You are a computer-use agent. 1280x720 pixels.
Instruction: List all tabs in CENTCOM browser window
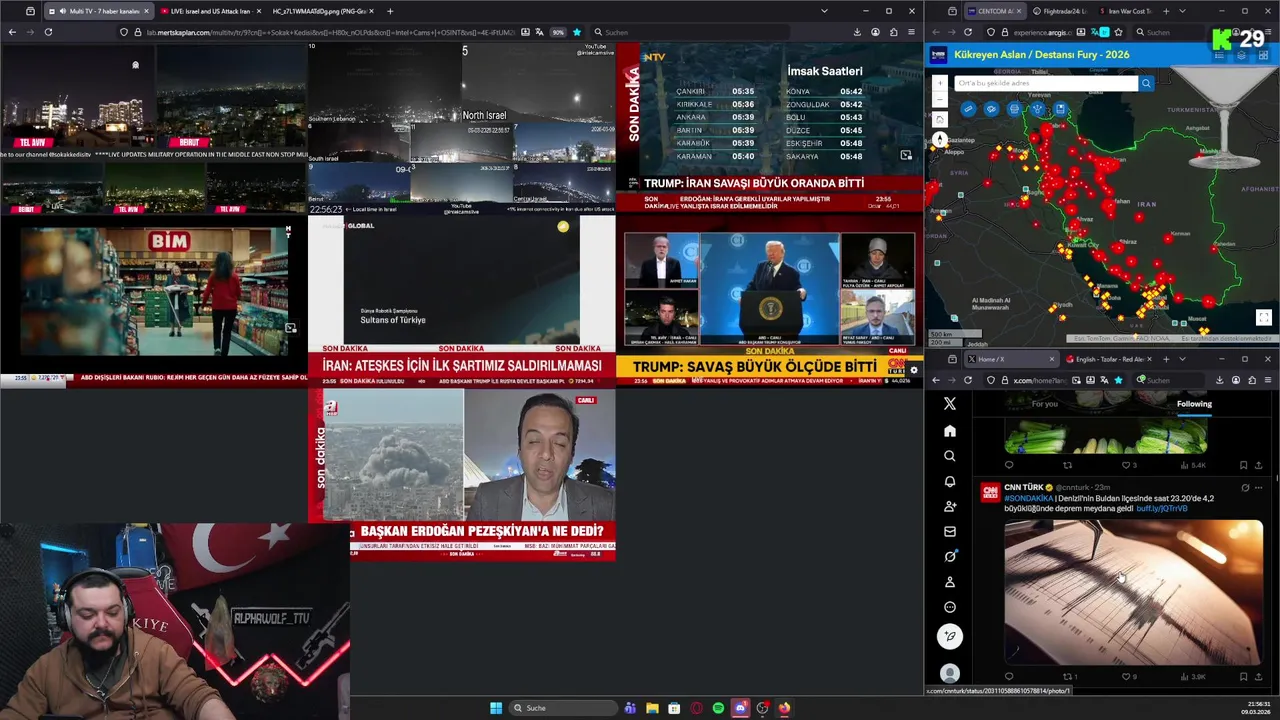(x=1182, y=11)
